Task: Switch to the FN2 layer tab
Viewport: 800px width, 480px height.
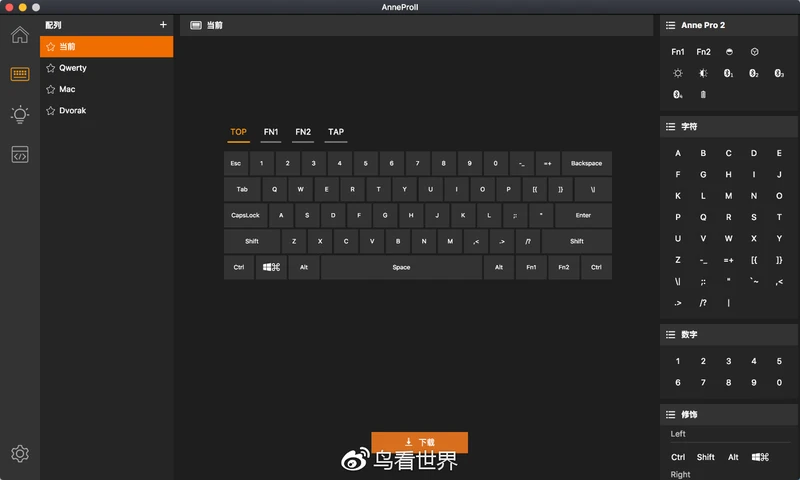Action: (x=303, y=132)
